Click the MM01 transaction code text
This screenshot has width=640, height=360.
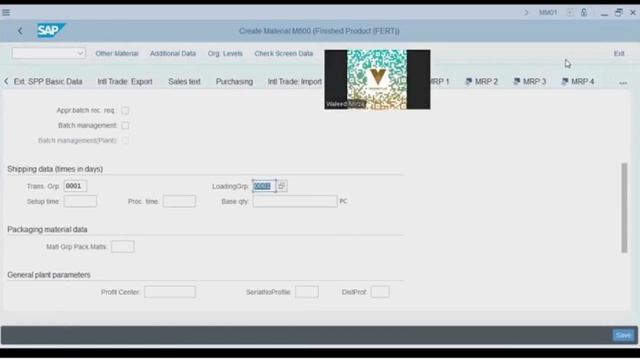[x=548, y=13]
